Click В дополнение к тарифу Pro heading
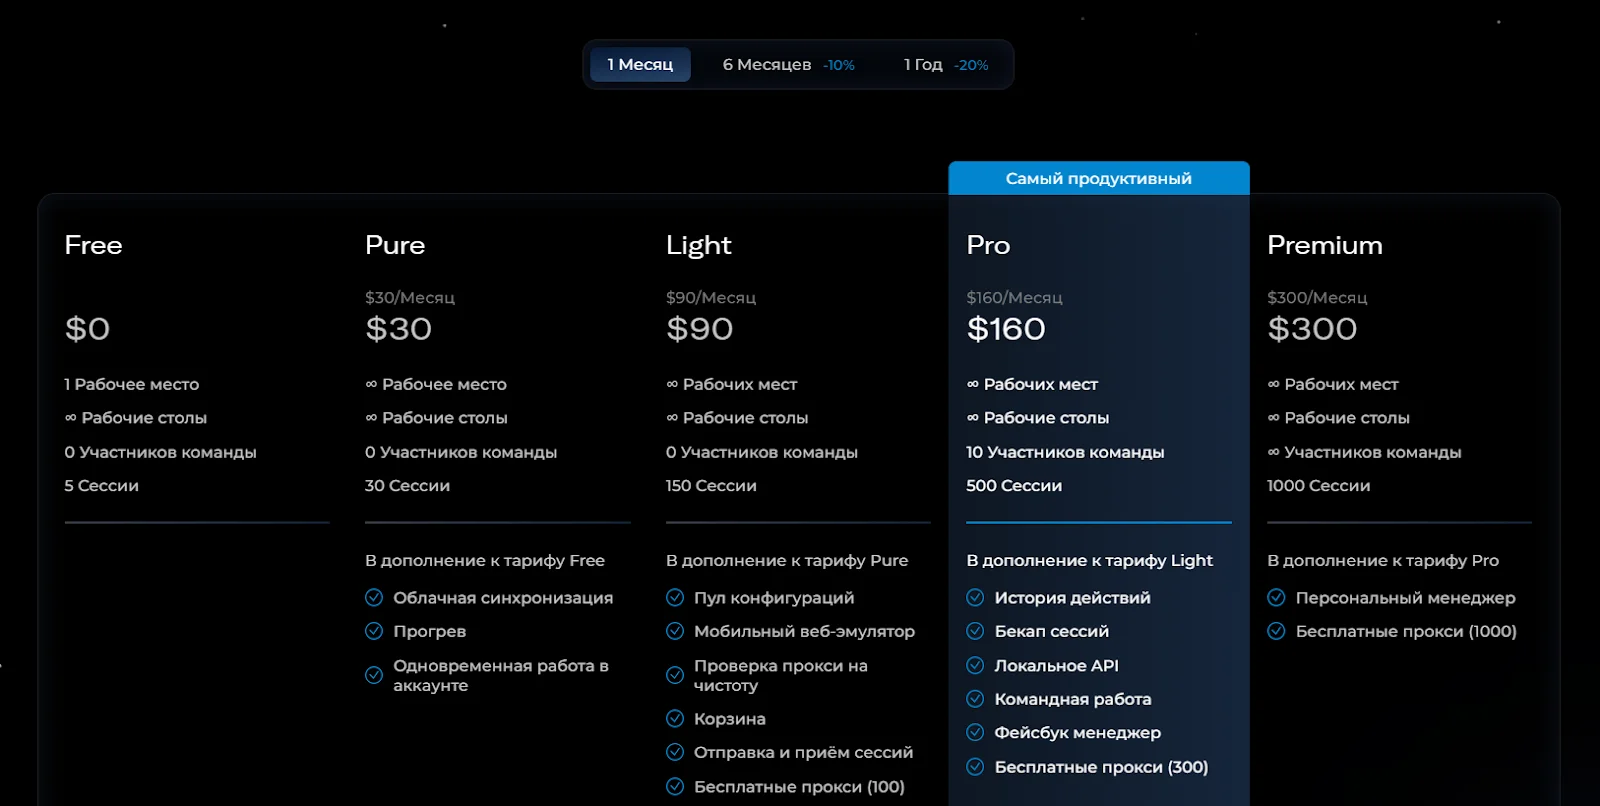 click(x=1383, y=561)
